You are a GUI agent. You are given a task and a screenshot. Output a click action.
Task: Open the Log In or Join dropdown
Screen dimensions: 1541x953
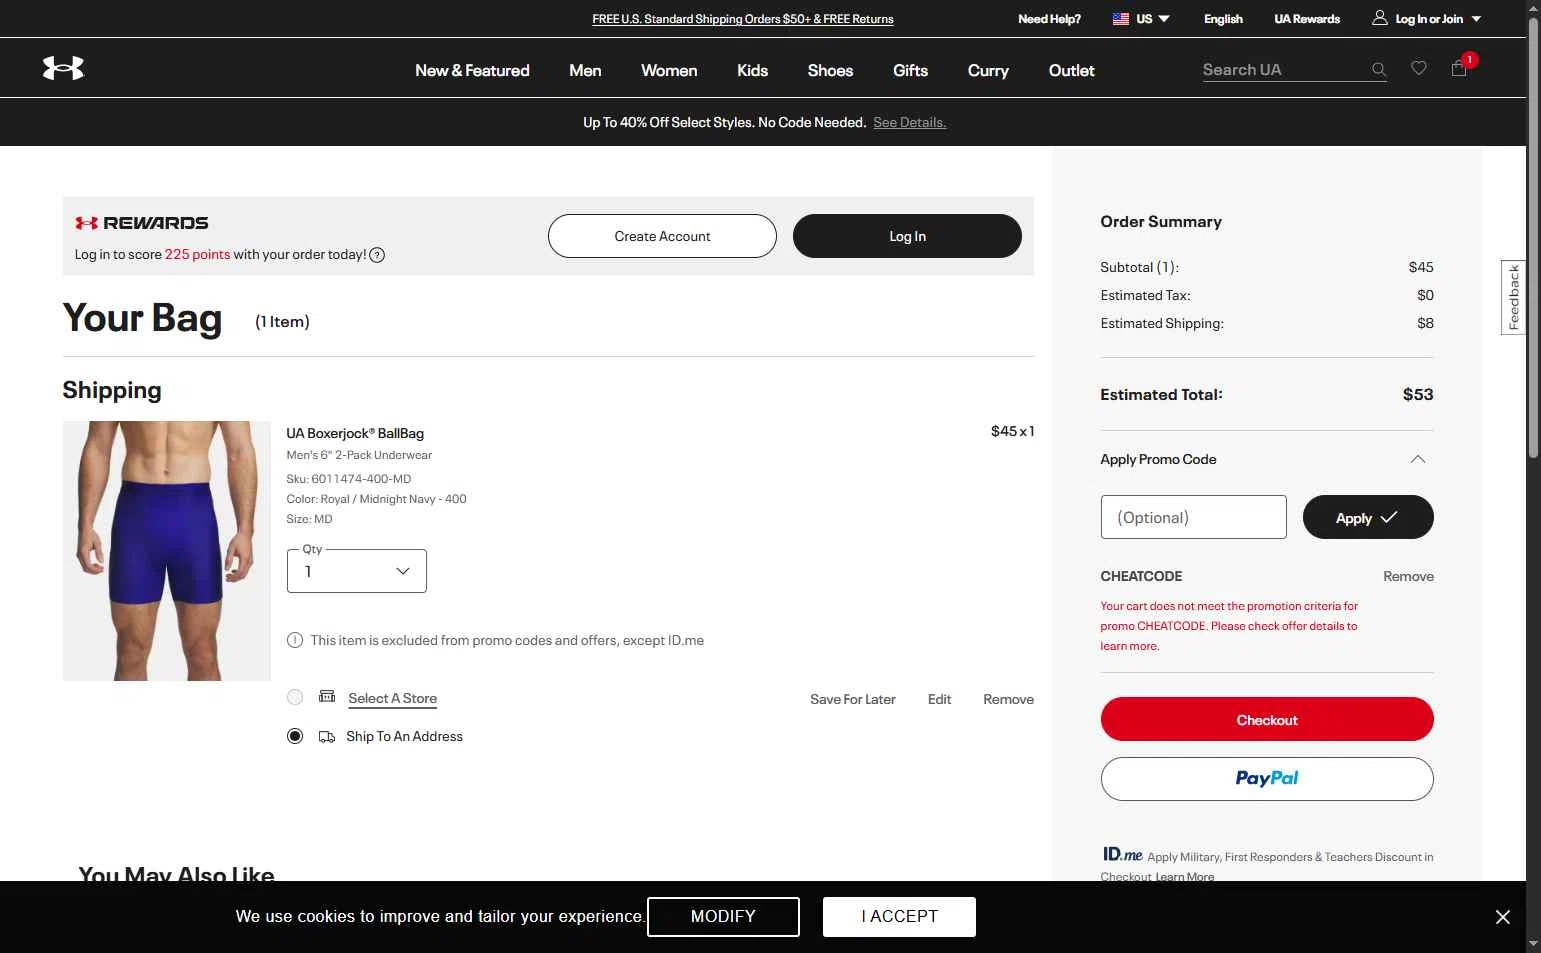(x=1427, y=19)
